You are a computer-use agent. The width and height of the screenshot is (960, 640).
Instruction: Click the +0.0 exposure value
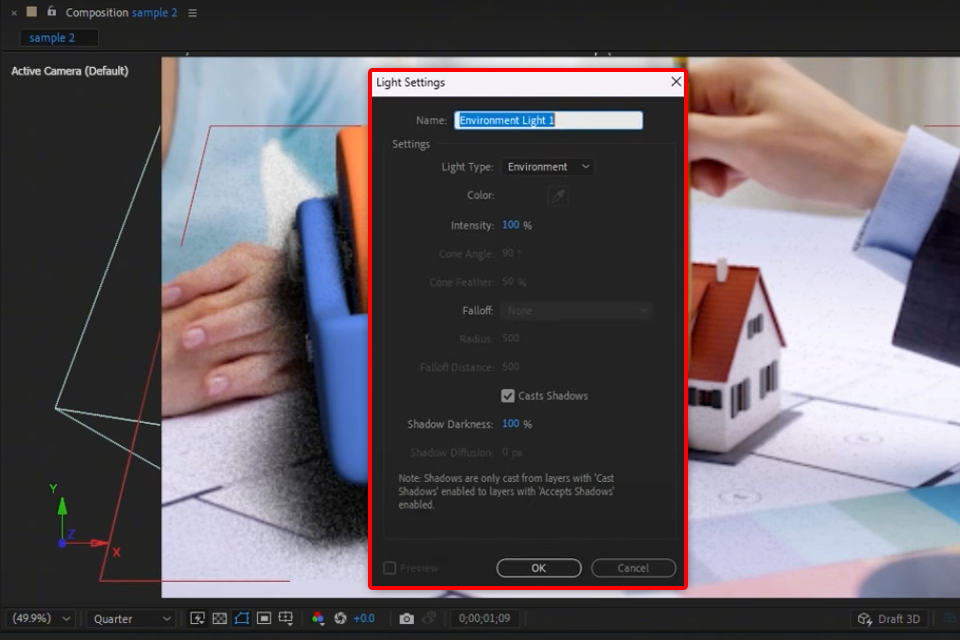364,619
